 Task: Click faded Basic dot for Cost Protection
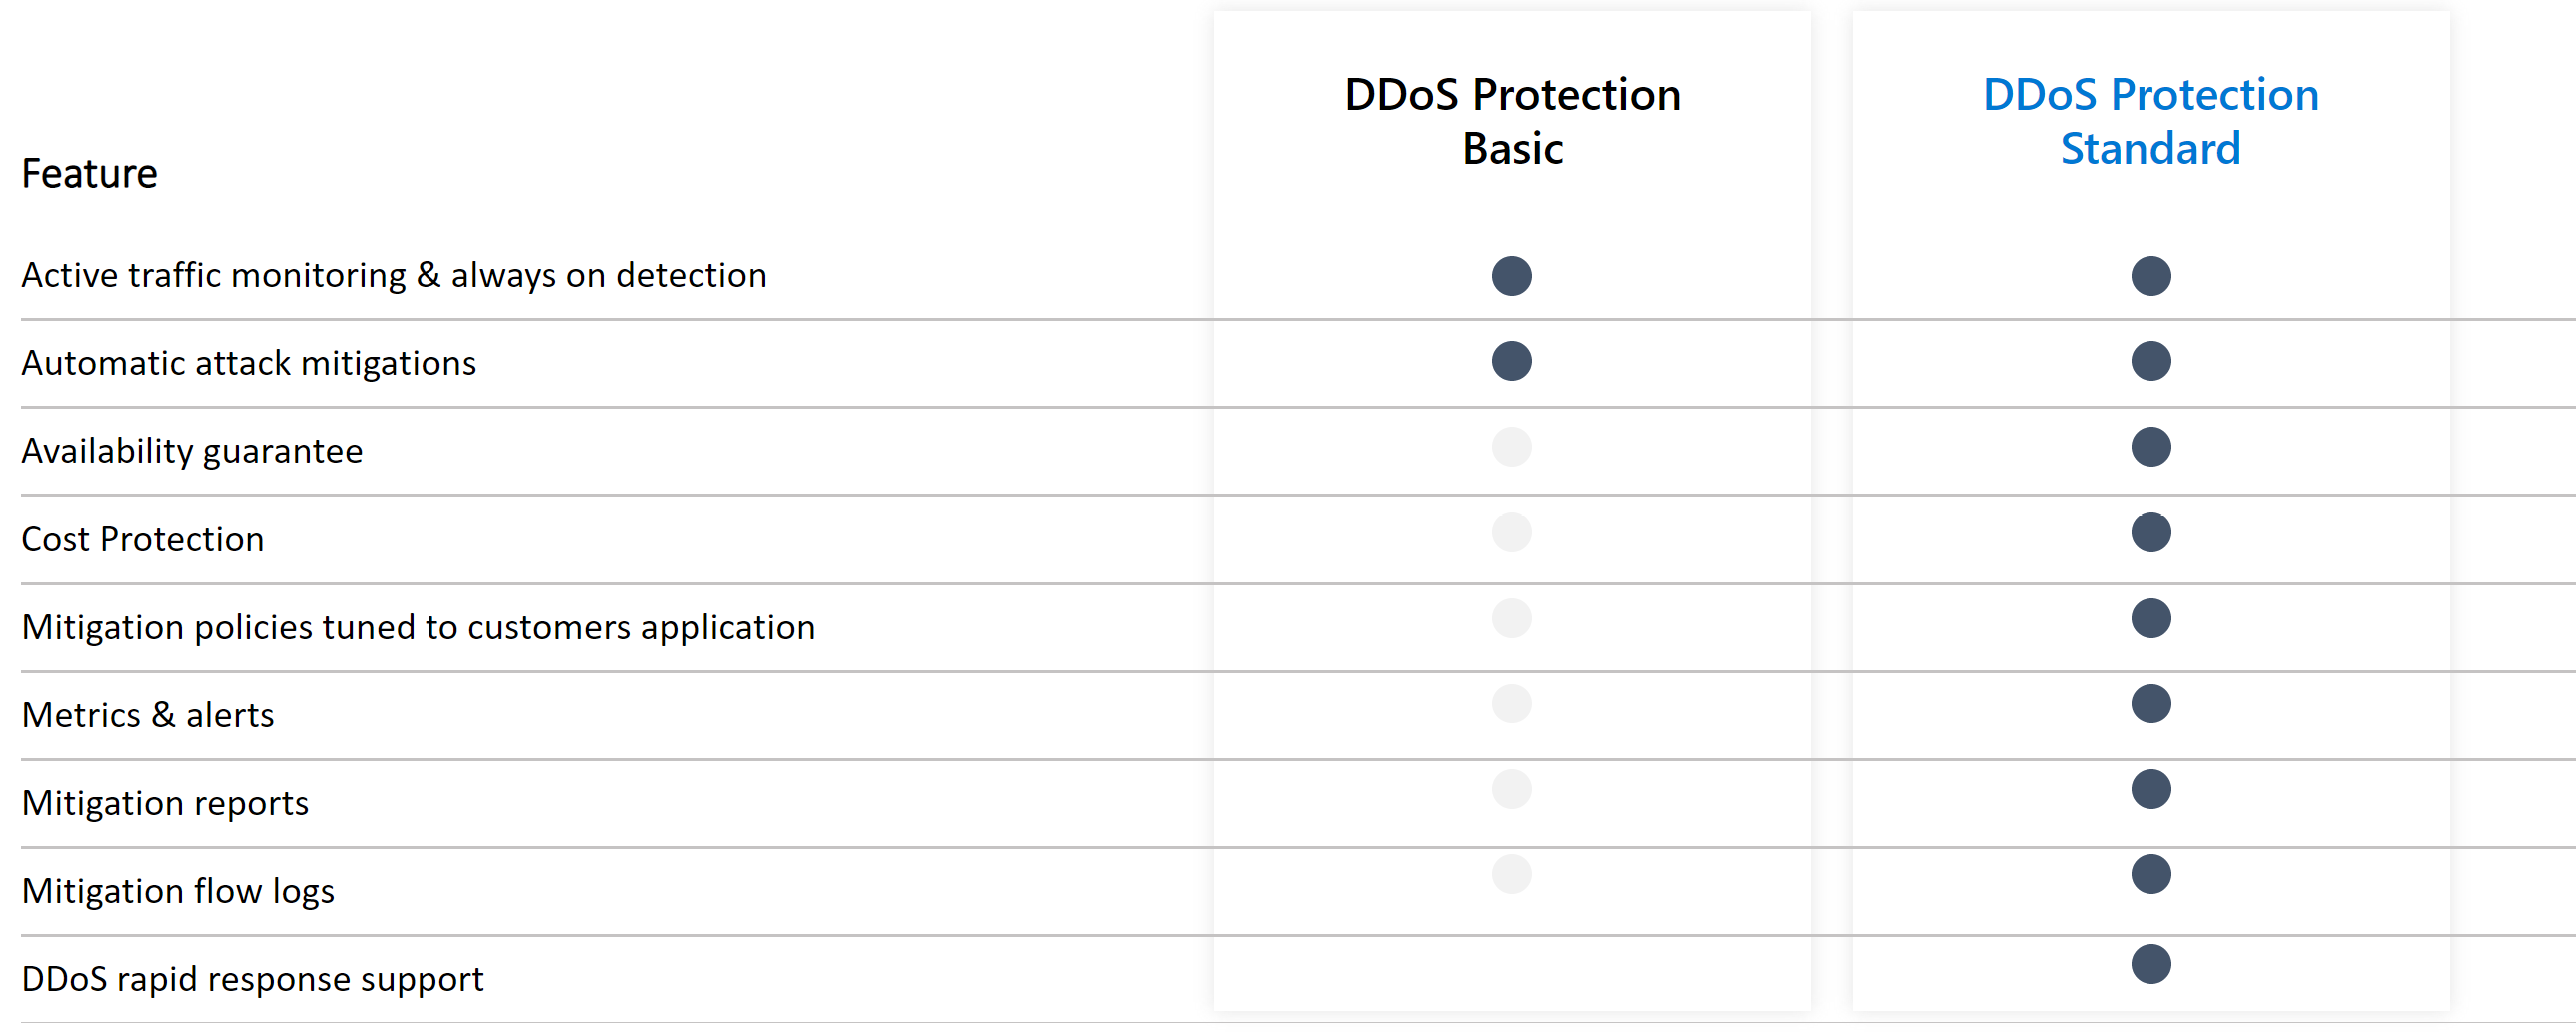(x=1512, y=532)
